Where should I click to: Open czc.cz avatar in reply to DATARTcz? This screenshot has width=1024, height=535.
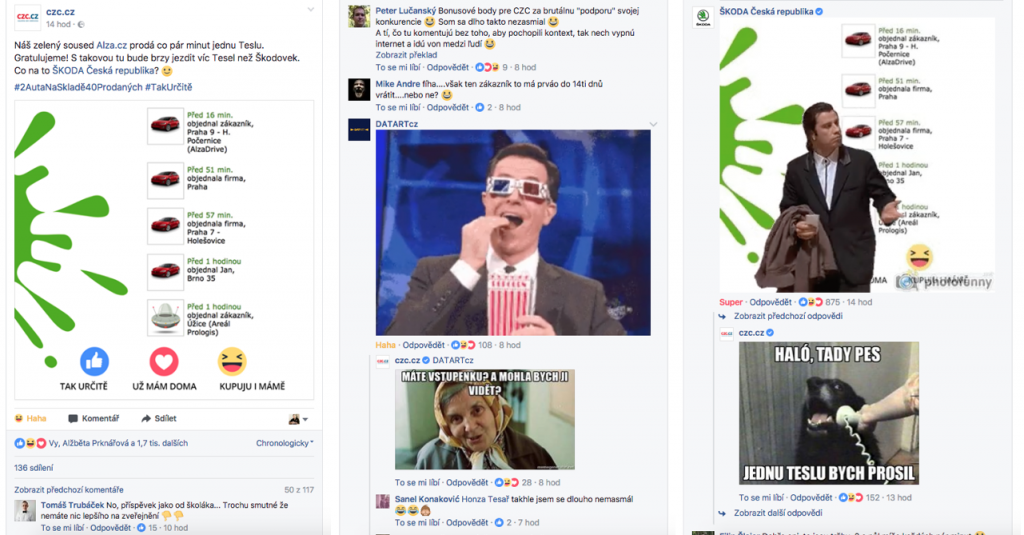tap(383, 363)
